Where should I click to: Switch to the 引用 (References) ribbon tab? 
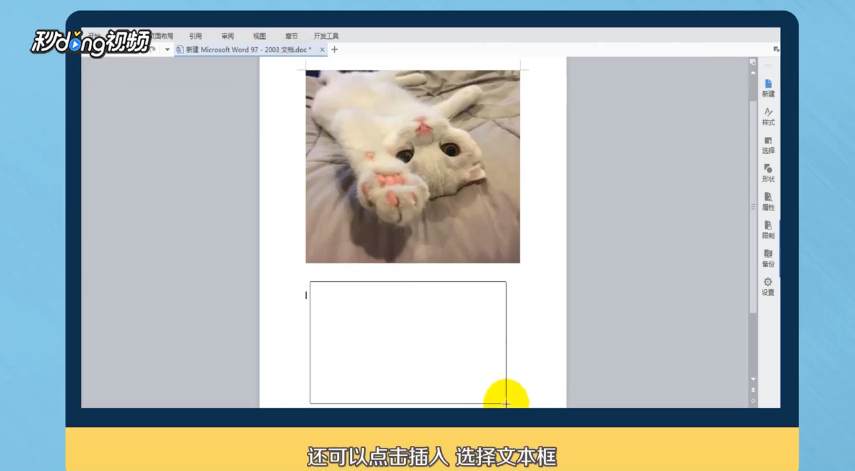[x=195, y=36]
